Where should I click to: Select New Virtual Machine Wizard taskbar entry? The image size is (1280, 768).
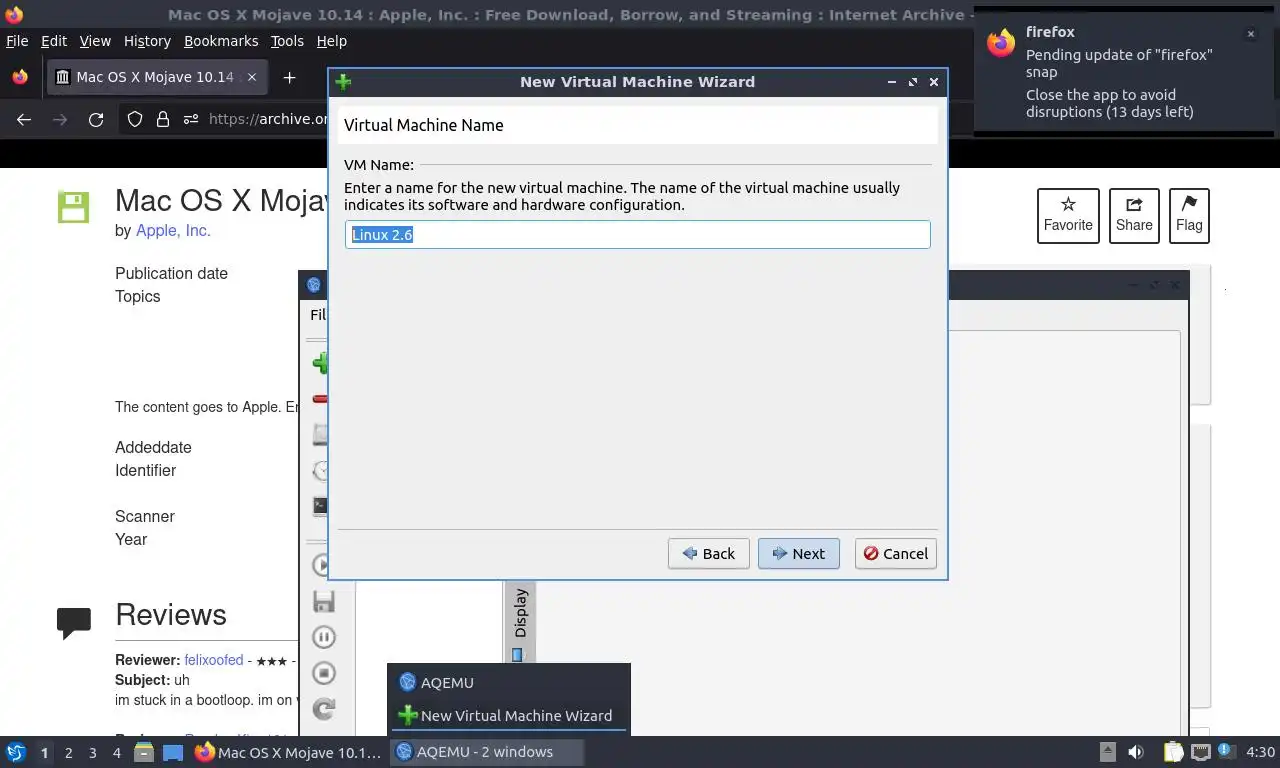509,715
